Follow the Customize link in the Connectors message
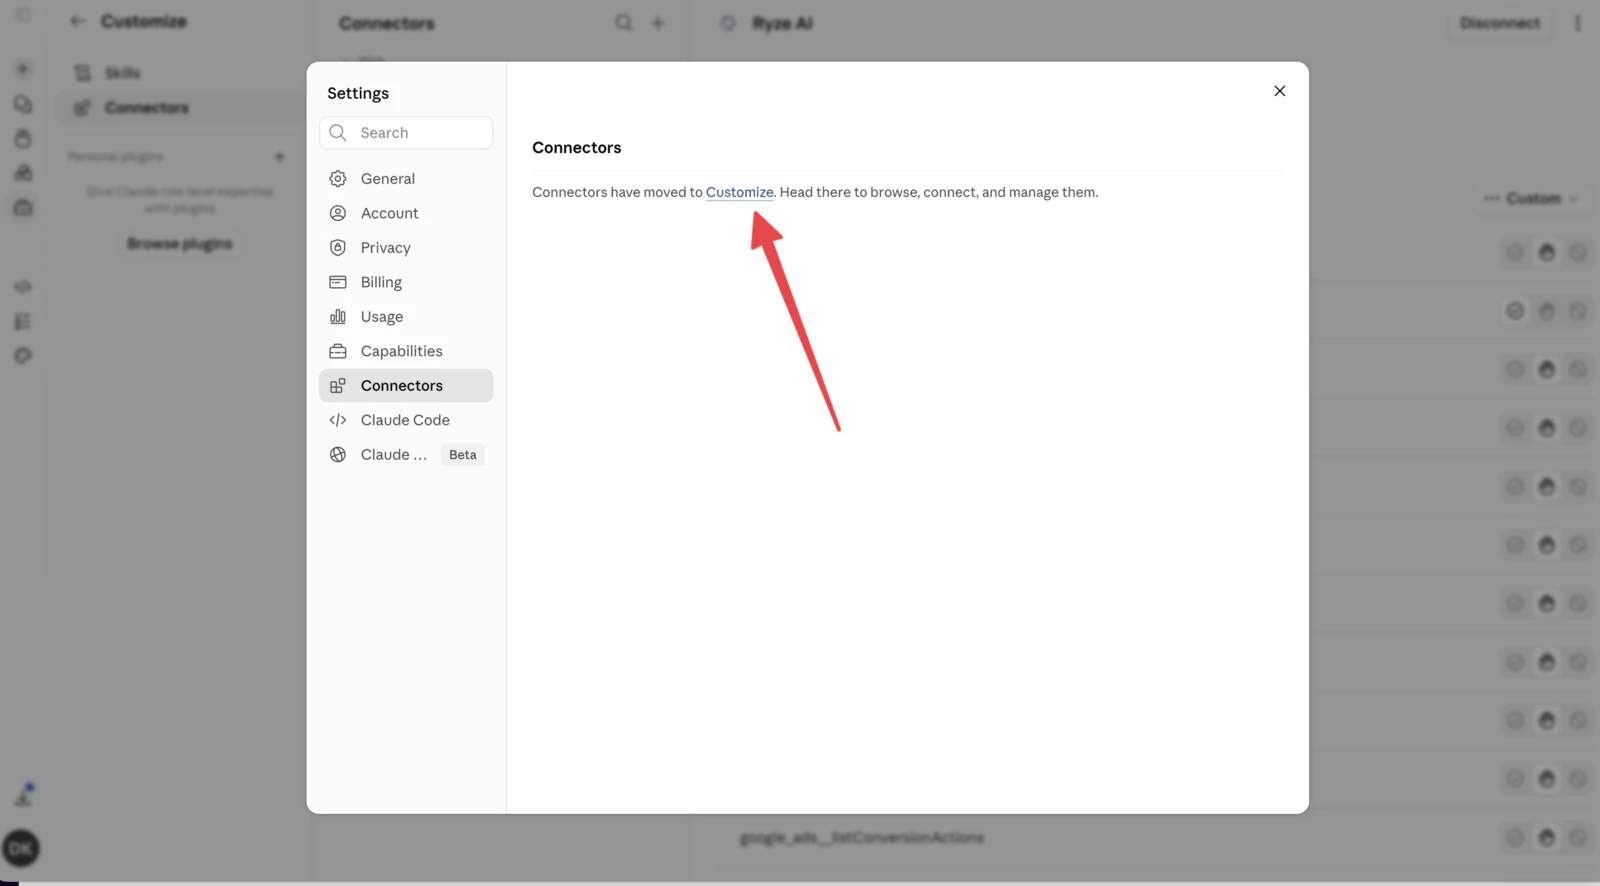The width and height of the screenshot is (1600, 886). pos(739,192)
